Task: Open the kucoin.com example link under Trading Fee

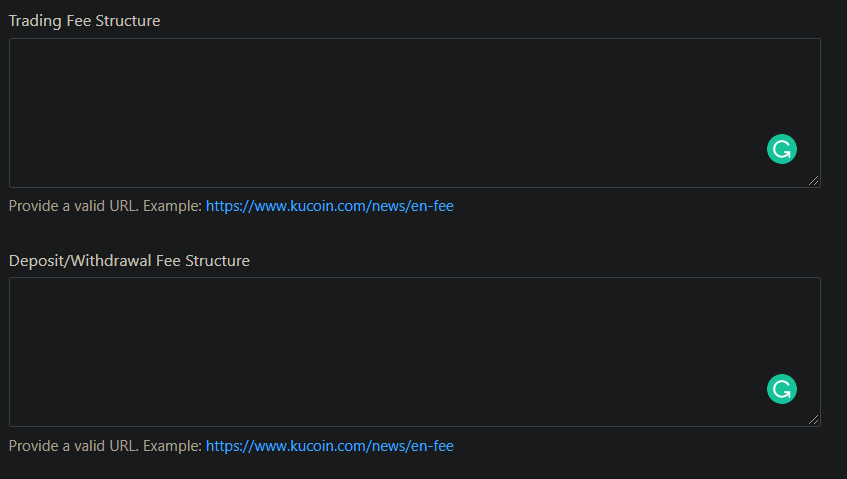Action: (x=329, y=207)
